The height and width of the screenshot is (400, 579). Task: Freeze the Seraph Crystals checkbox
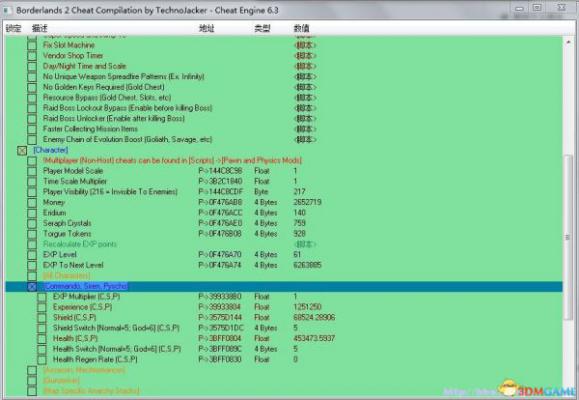32,223
